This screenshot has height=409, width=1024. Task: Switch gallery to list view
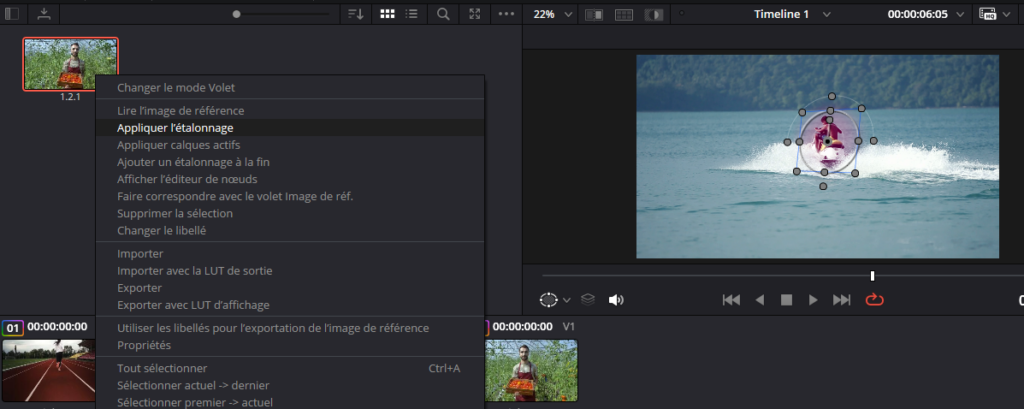pyautogui.click(x=413, y=15)
